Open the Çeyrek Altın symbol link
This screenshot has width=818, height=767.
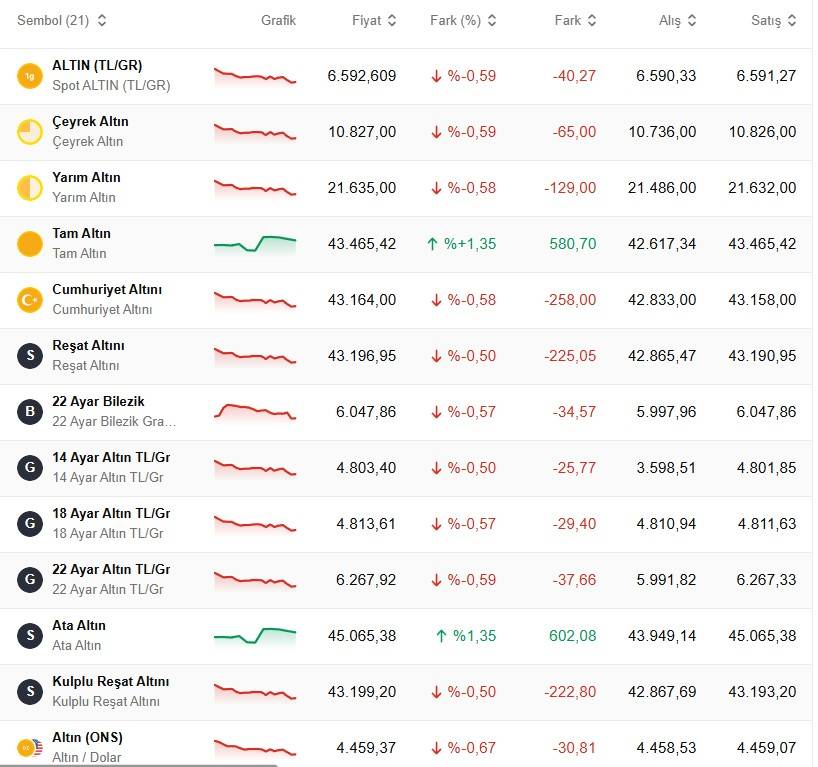coord(90,121)
